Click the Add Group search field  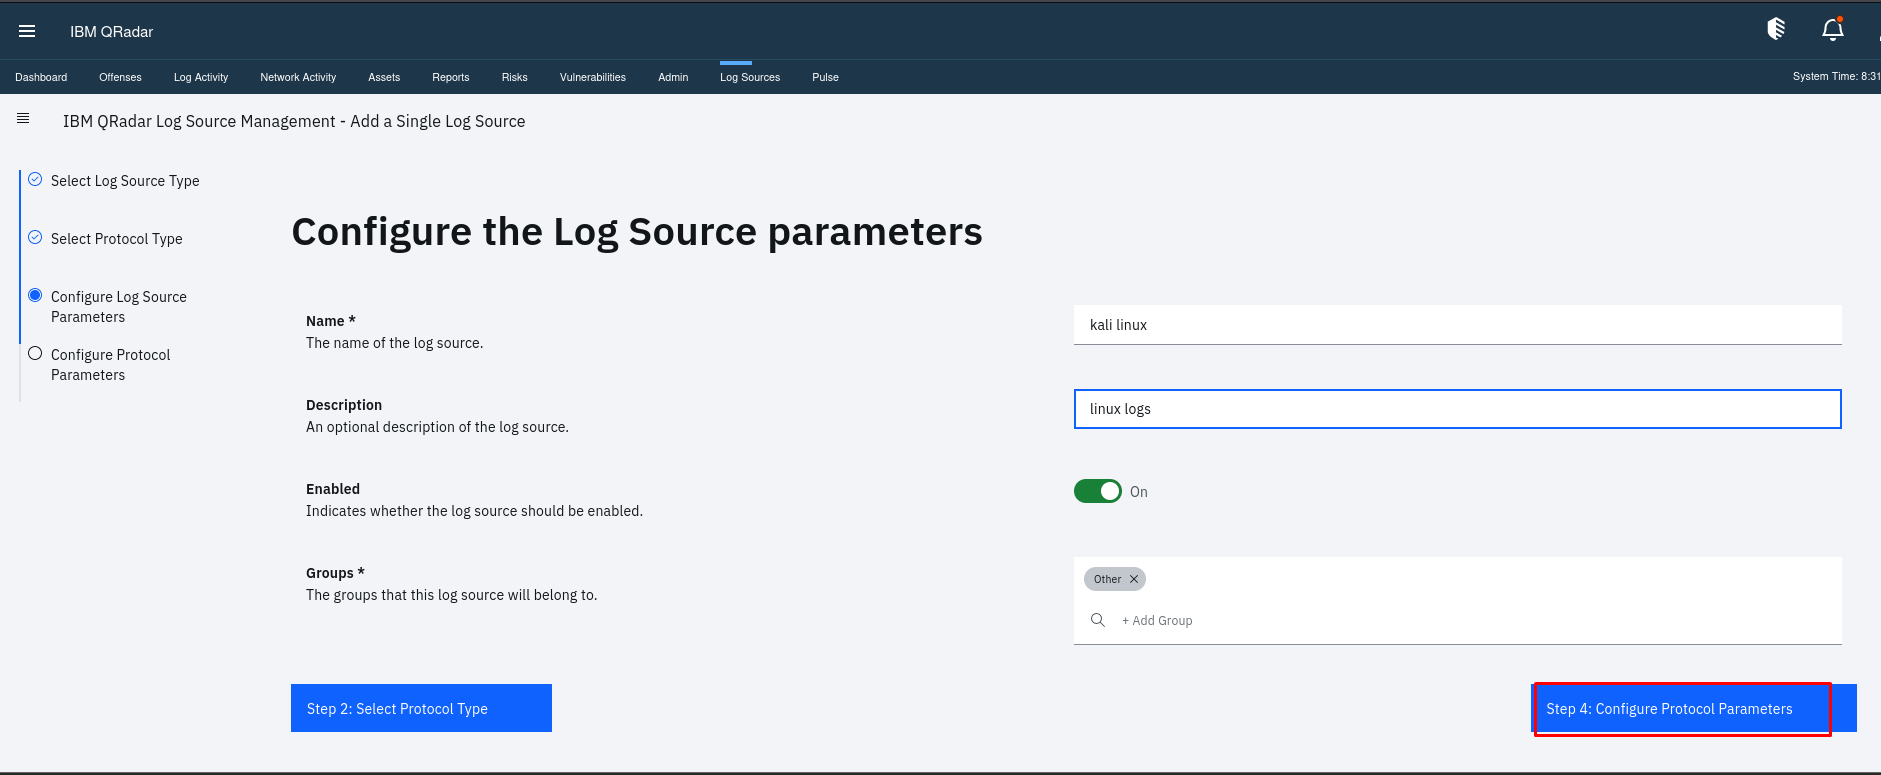1457,621
